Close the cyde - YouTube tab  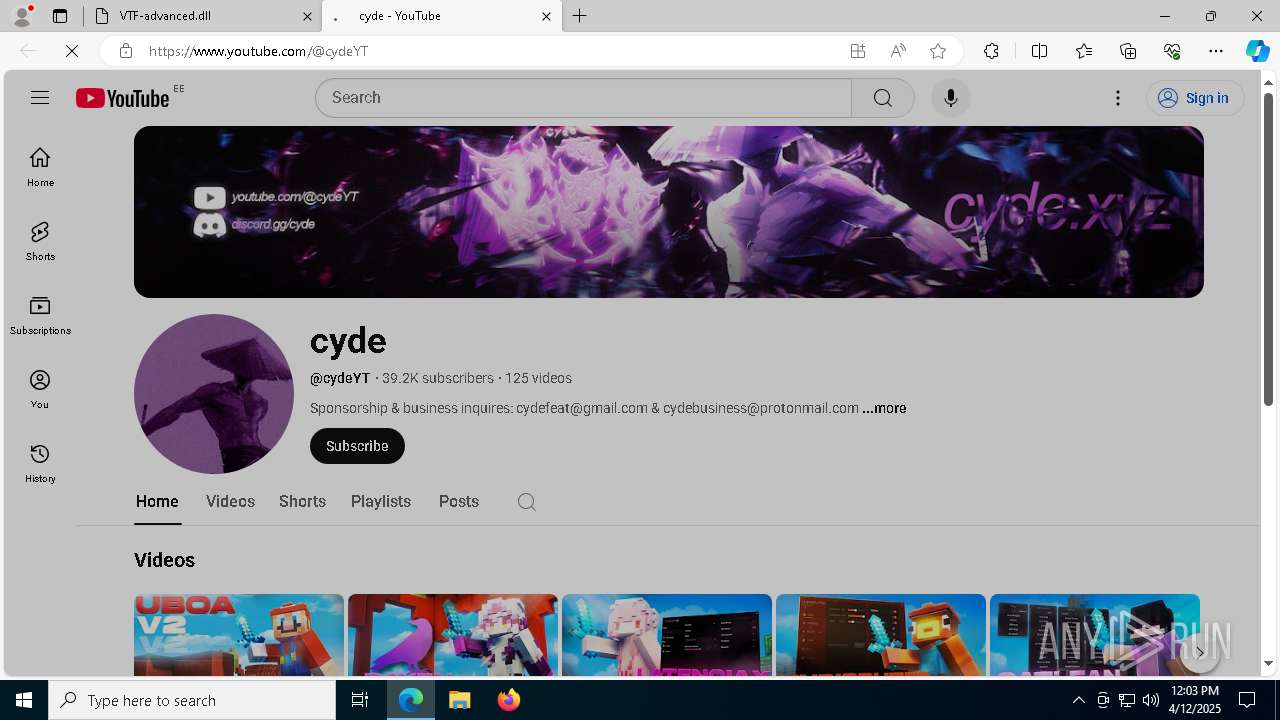tap(546, 16)
